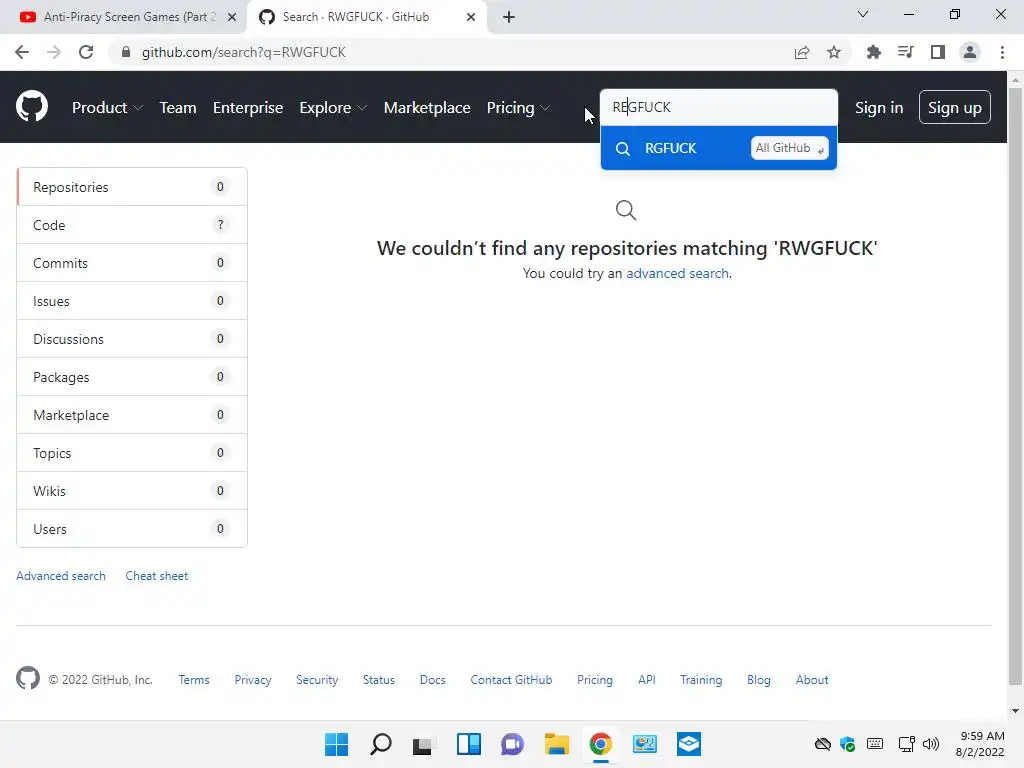Image resolution: width=1024 pixels, height=768 pixels.
Task: Open the Cheat sheet link
Action: 157,575
